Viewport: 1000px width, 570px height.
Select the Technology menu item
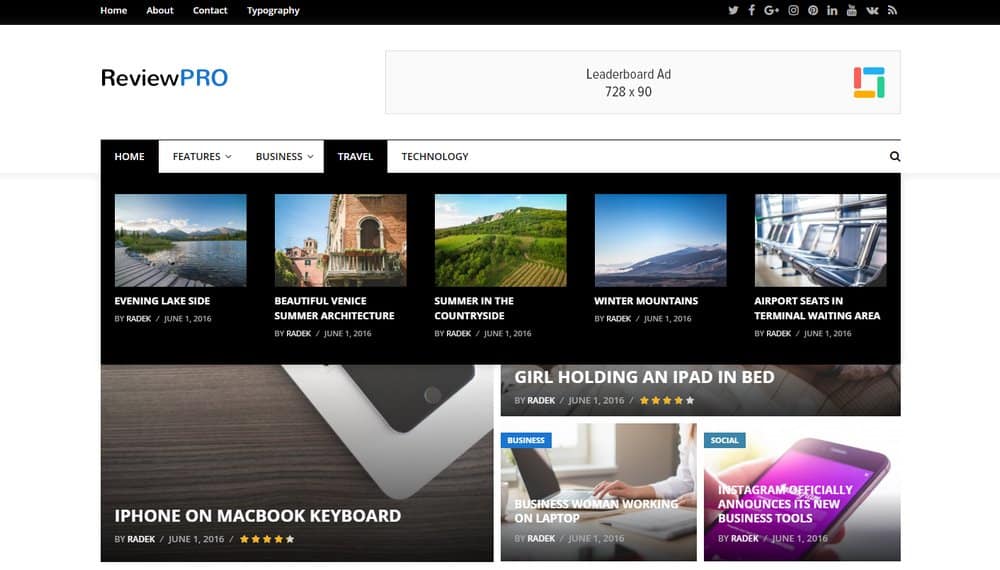point(435,156)
